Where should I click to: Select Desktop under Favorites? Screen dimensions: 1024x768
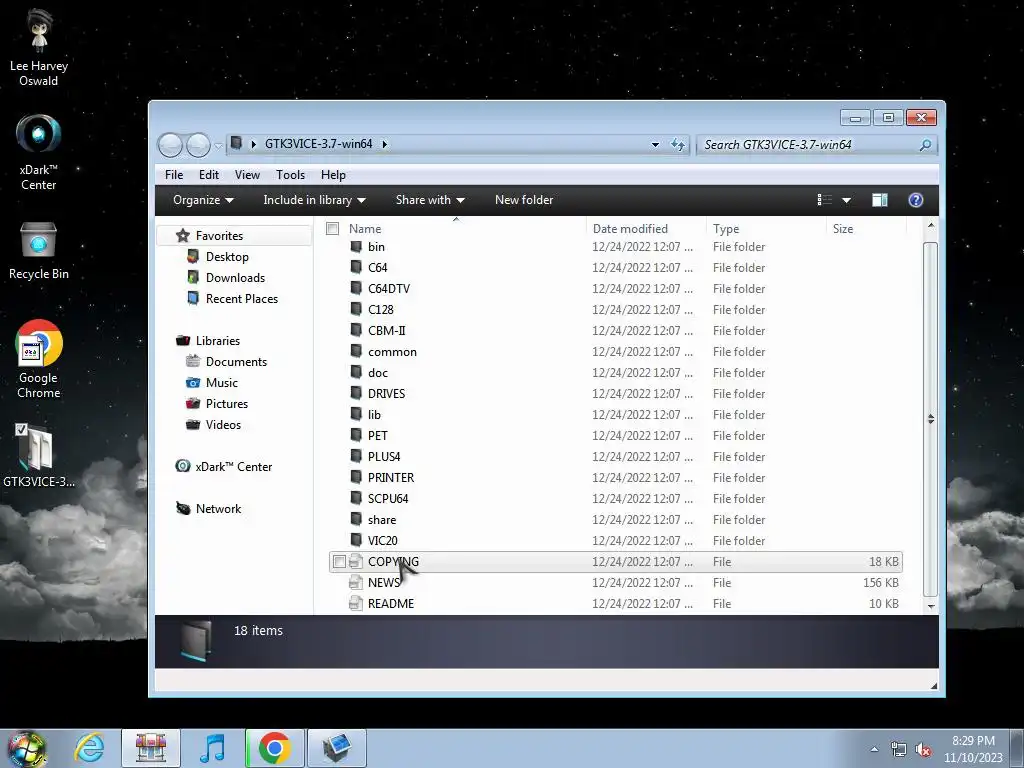227,257
